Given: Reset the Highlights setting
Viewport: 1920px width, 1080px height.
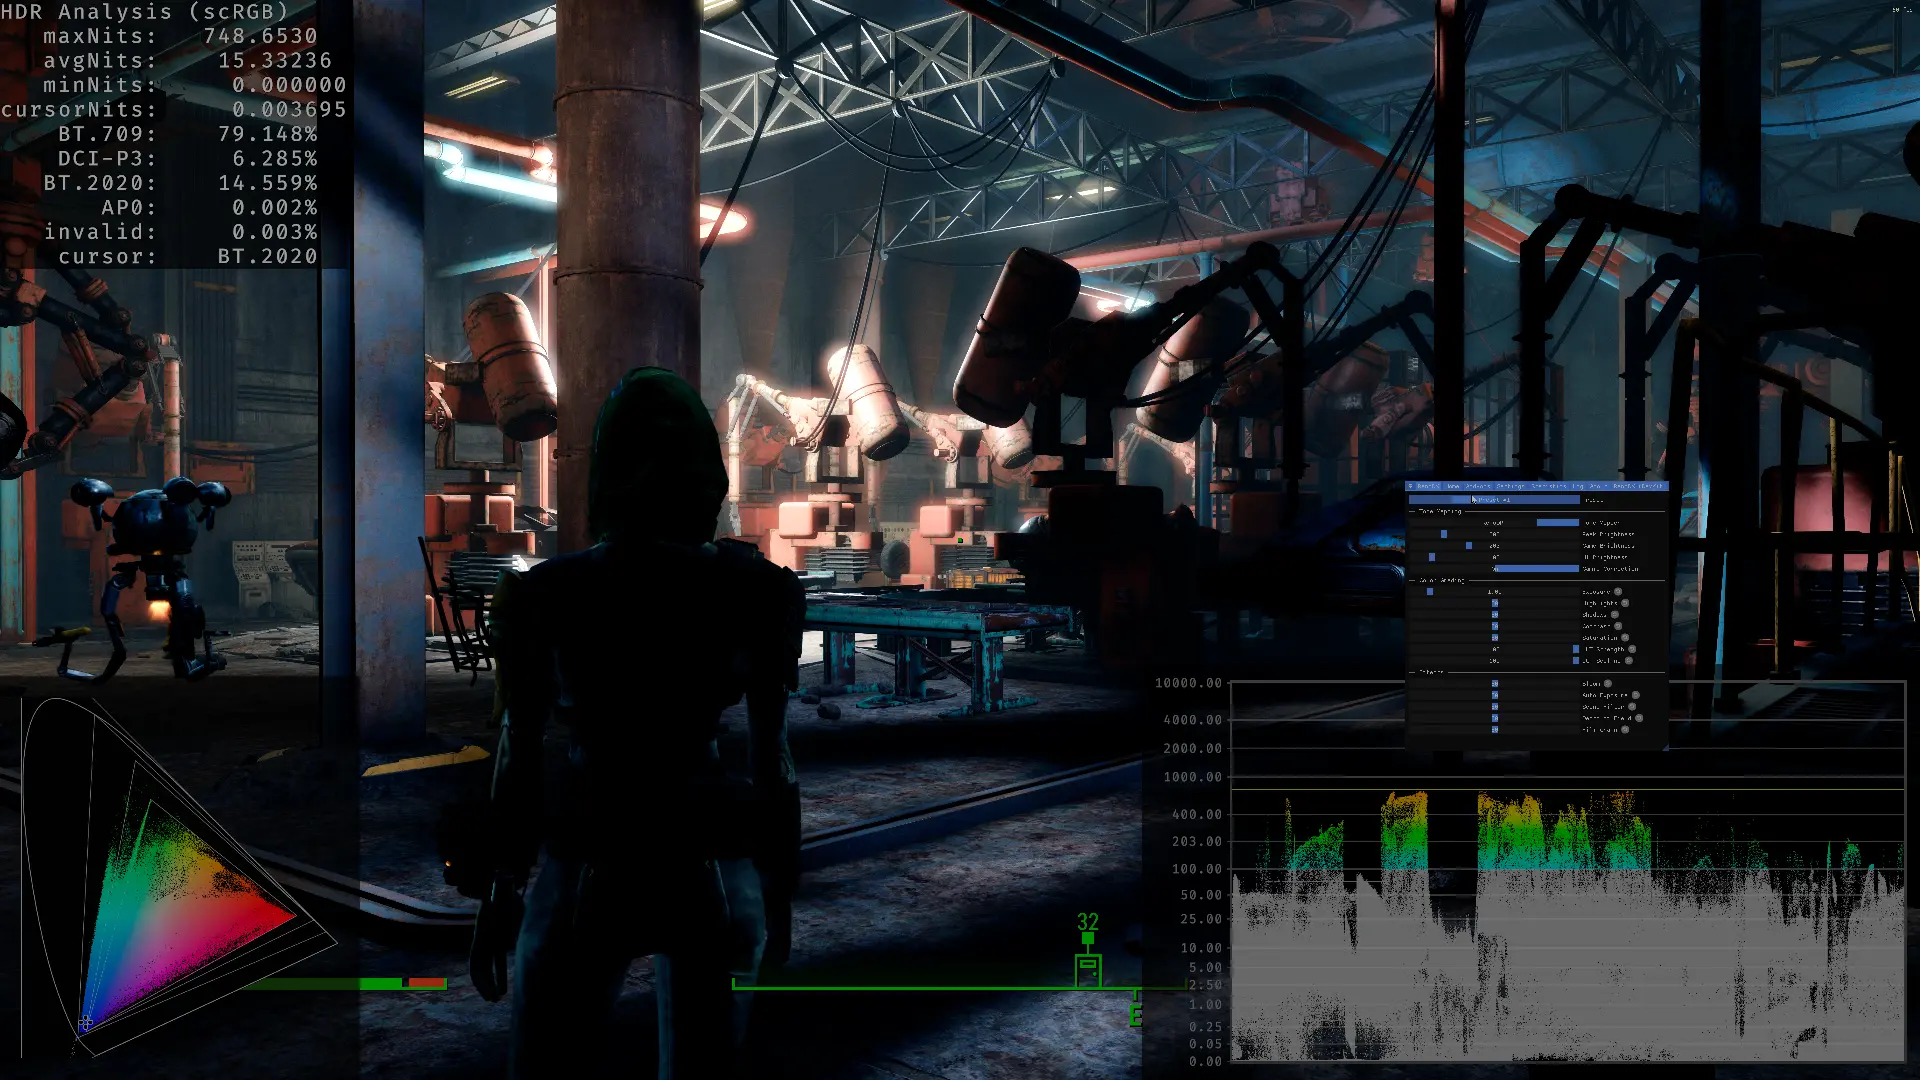Looking at the screenshot, I should pyautogui.click(x=1625, y=603).
